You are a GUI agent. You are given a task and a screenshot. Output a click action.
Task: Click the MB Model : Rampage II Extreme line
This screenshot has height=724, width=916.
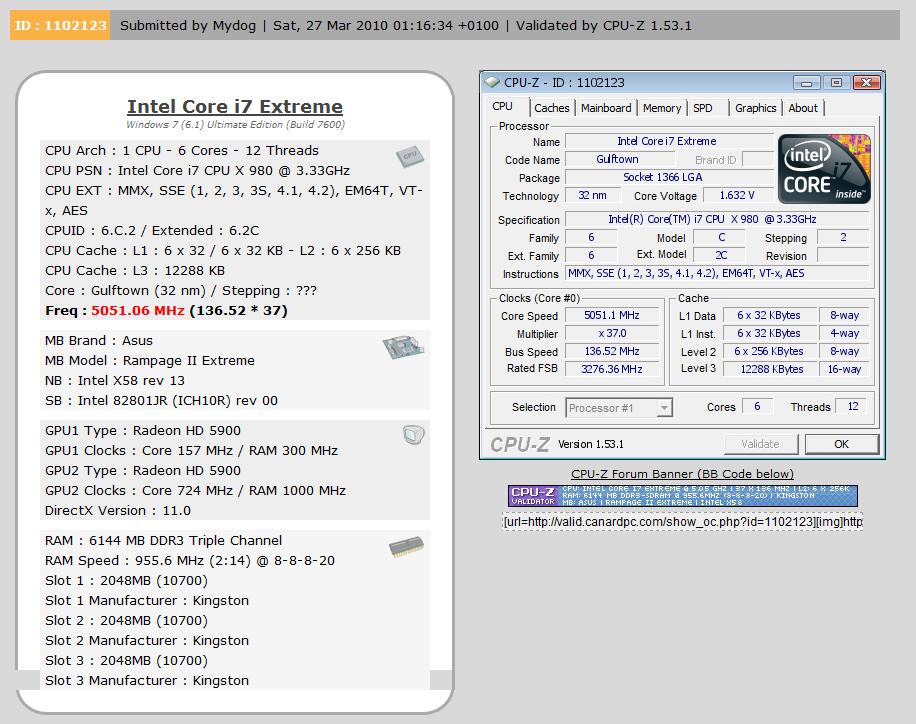(x=150, y=361)
